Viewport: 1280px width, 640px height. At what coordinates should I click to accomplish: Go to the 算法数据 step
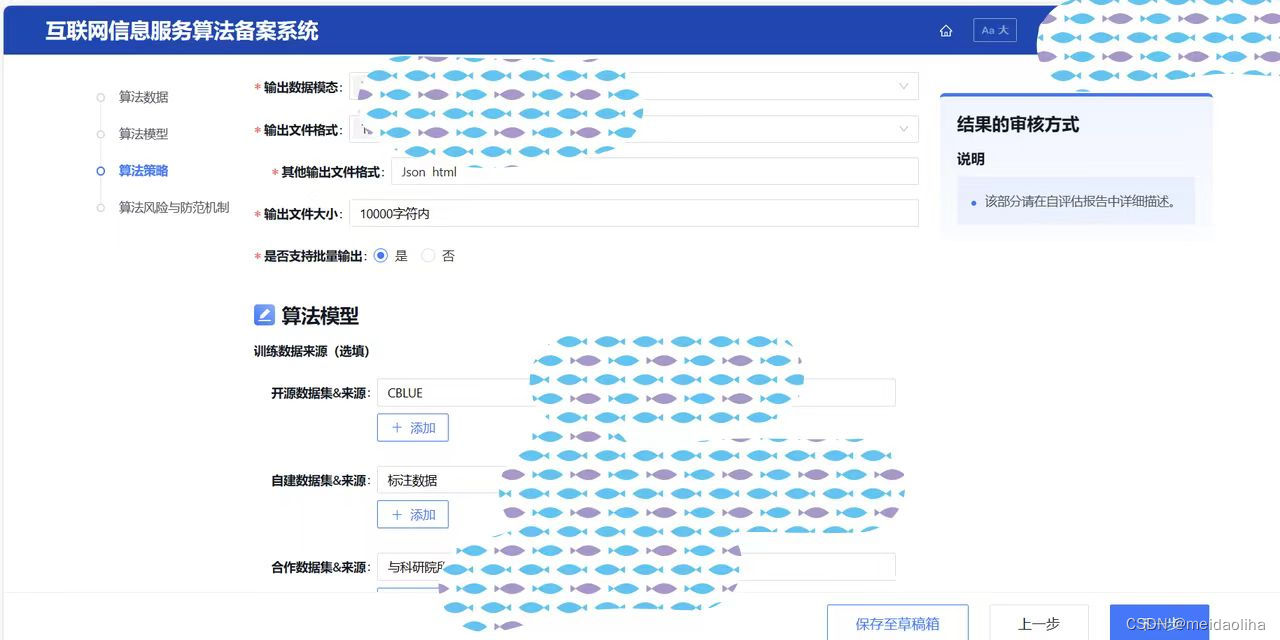[x=143, y=97]
